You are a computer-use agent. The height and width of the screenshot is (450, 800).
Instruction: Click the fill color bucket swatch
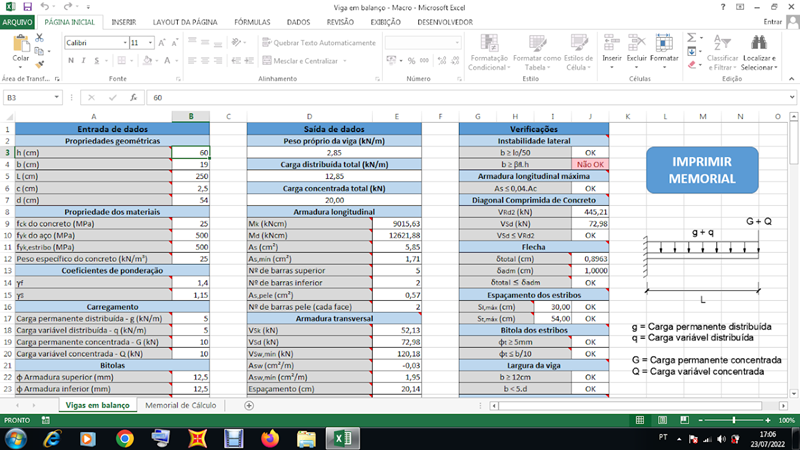tap(147, 61)
